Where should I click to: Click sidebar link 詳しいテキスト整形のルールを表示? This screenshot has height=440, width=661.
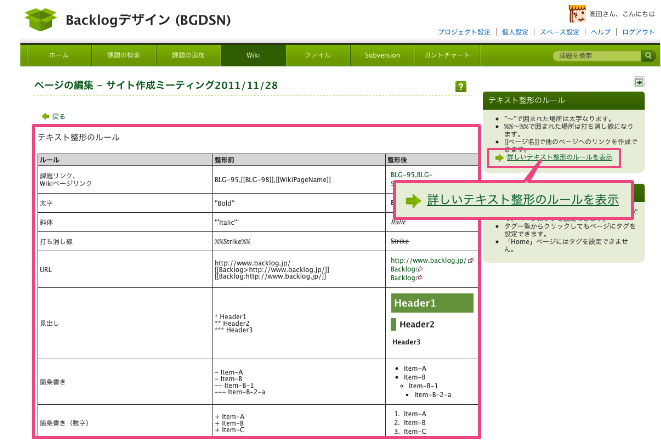point(559,157)
